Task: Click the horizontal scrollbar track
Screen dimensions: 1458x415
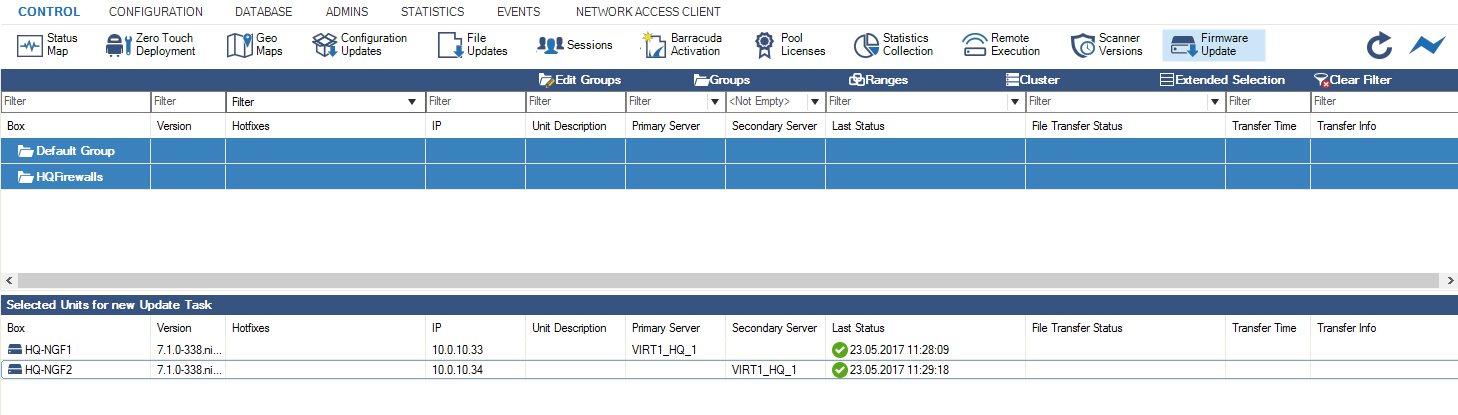Action: pyautogui.click(x=728, y=280)
